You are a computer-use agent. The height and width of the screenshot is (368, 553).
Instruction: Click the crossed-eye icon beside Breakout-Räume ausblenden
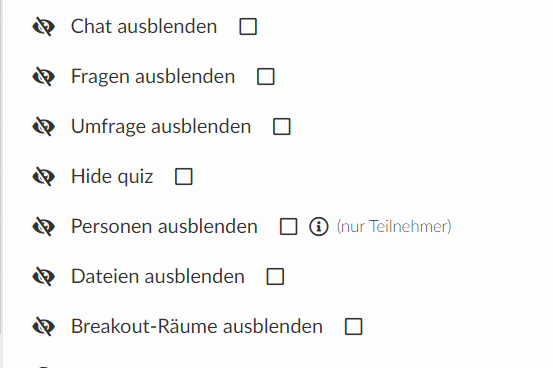point(44,327)
